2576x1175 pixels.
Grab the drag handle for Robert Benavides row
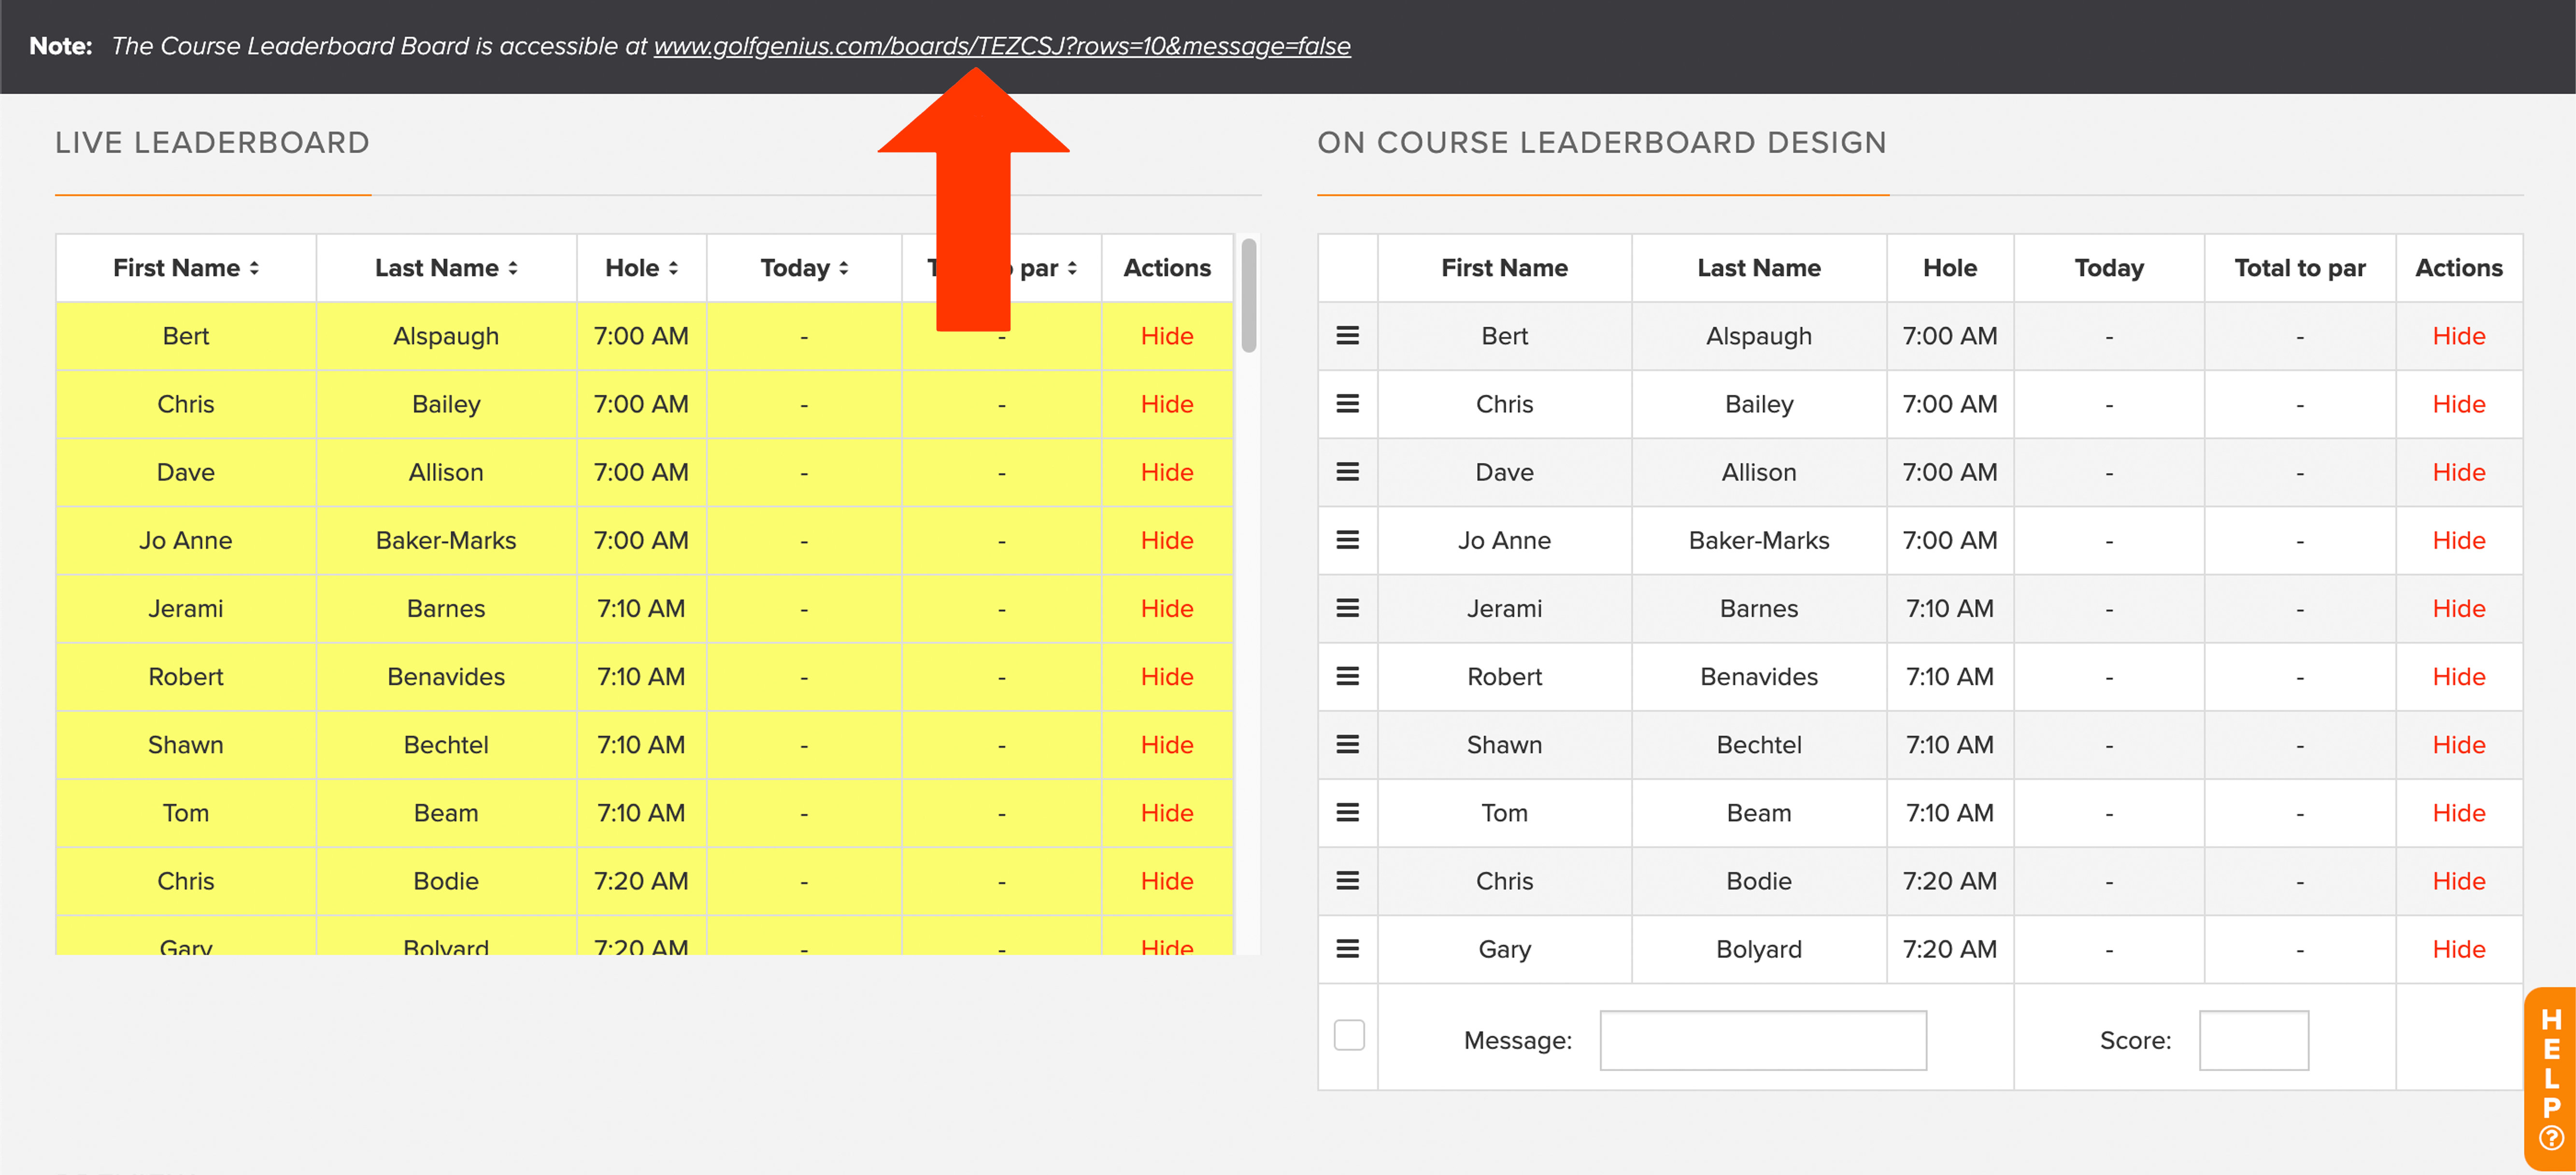click(1347, 676)
